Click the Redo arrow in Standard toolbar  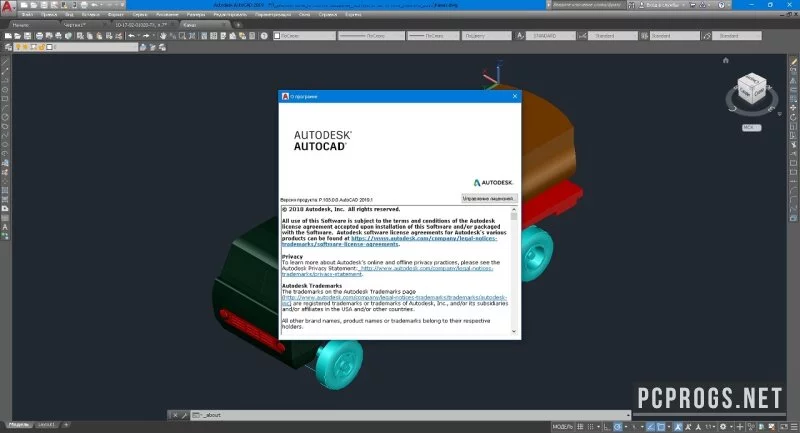[146, 36]
